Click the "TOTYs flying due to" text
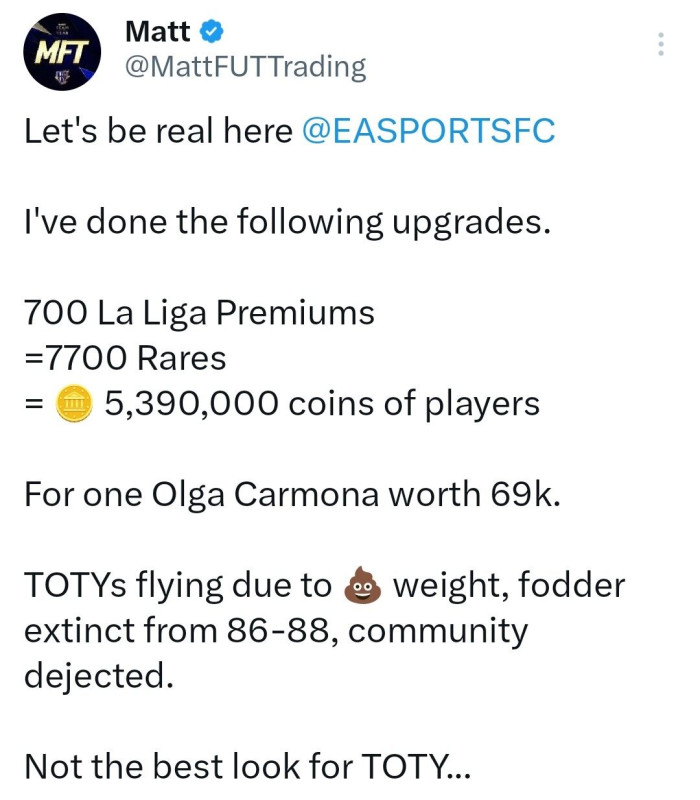 [x=178, y=586]
